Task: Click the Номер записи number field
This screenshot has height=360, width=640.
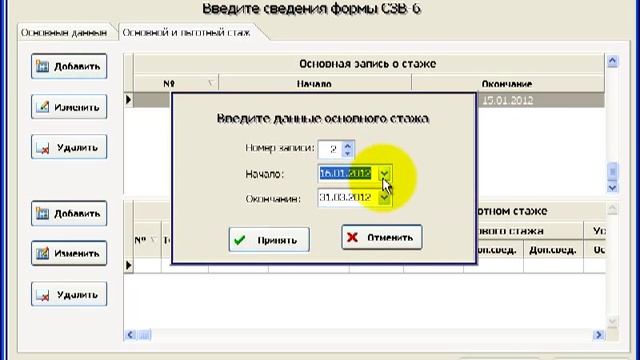Action: point(330,149)
